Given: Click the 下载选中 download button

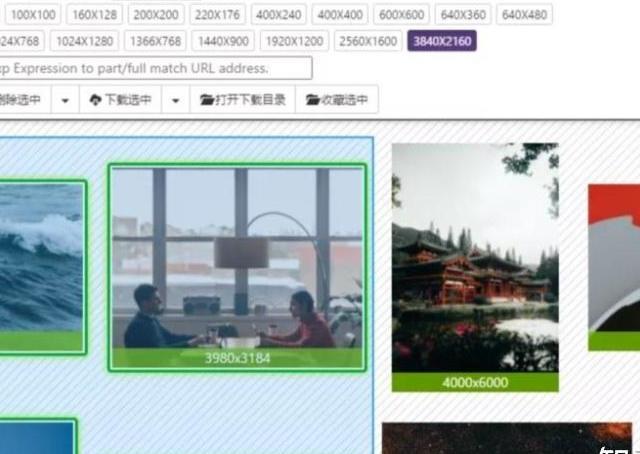Looking at the screenshot, I should tap(121, 100).
